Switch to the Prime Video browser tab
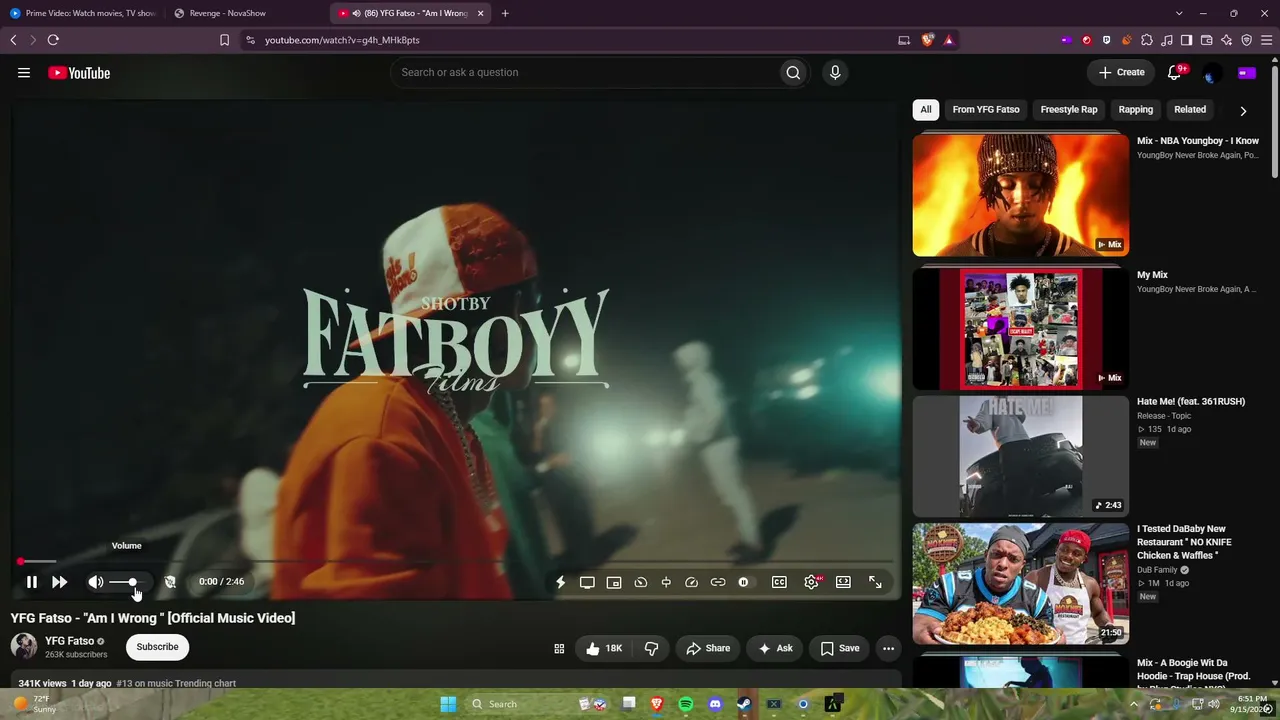1280x720 pixels. click(x=82, y=13)
